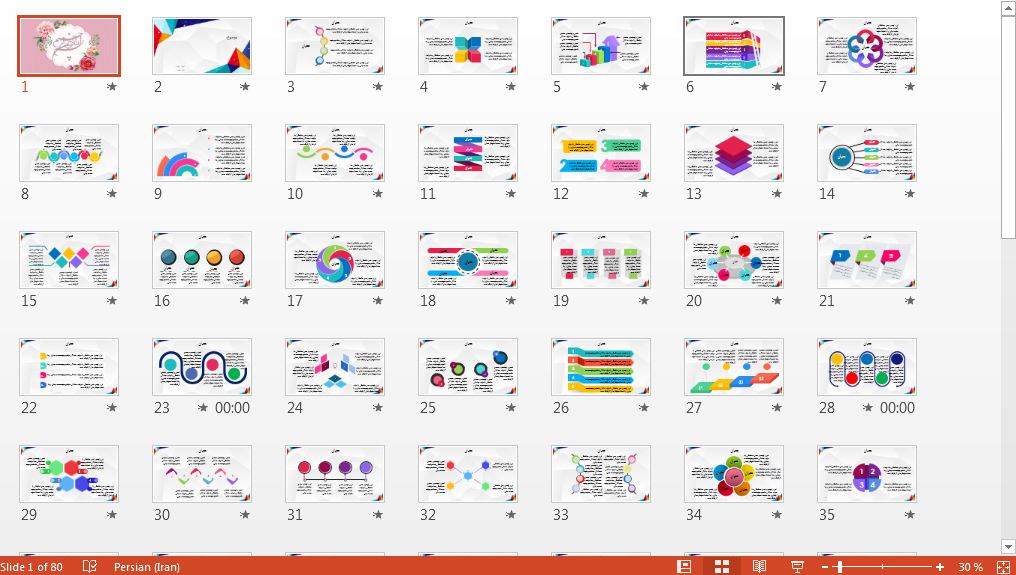Select slide 34 thumbnail
The image size is (1016, 575).
tap(733, 474)
